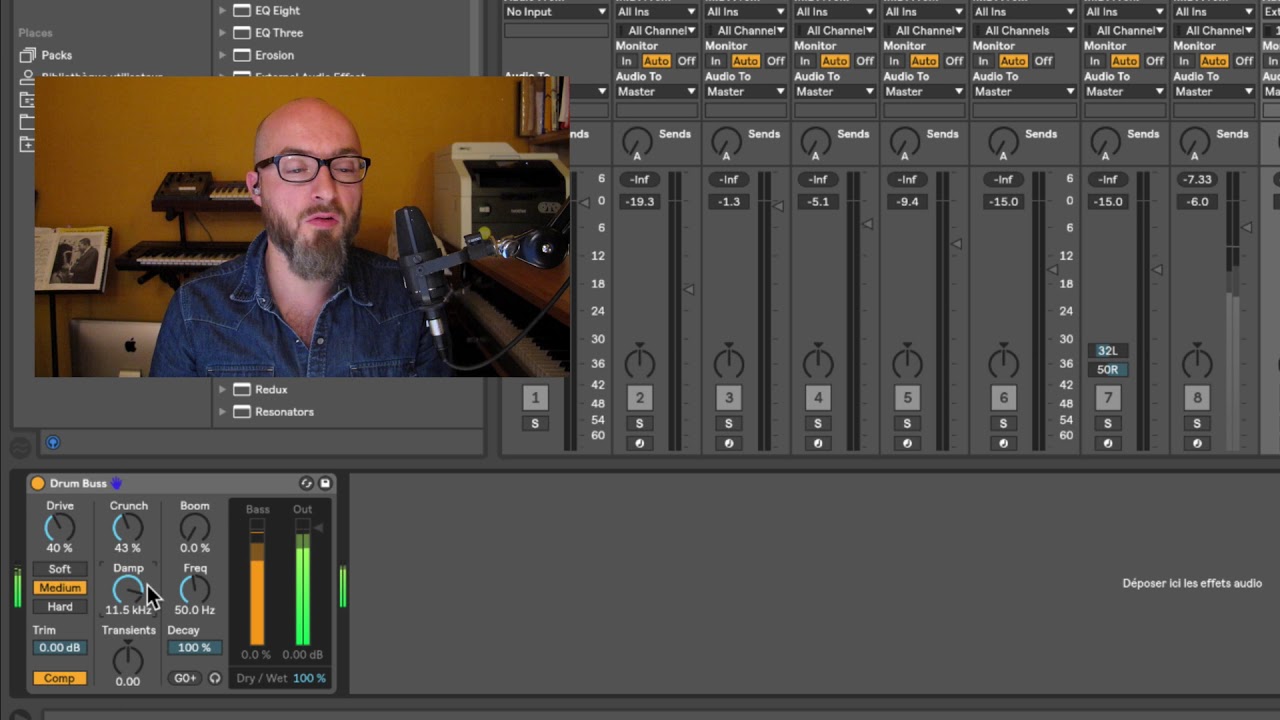Expand the EQ Eight browser entry
The image size is (1280, 720).
coord(222,11)
